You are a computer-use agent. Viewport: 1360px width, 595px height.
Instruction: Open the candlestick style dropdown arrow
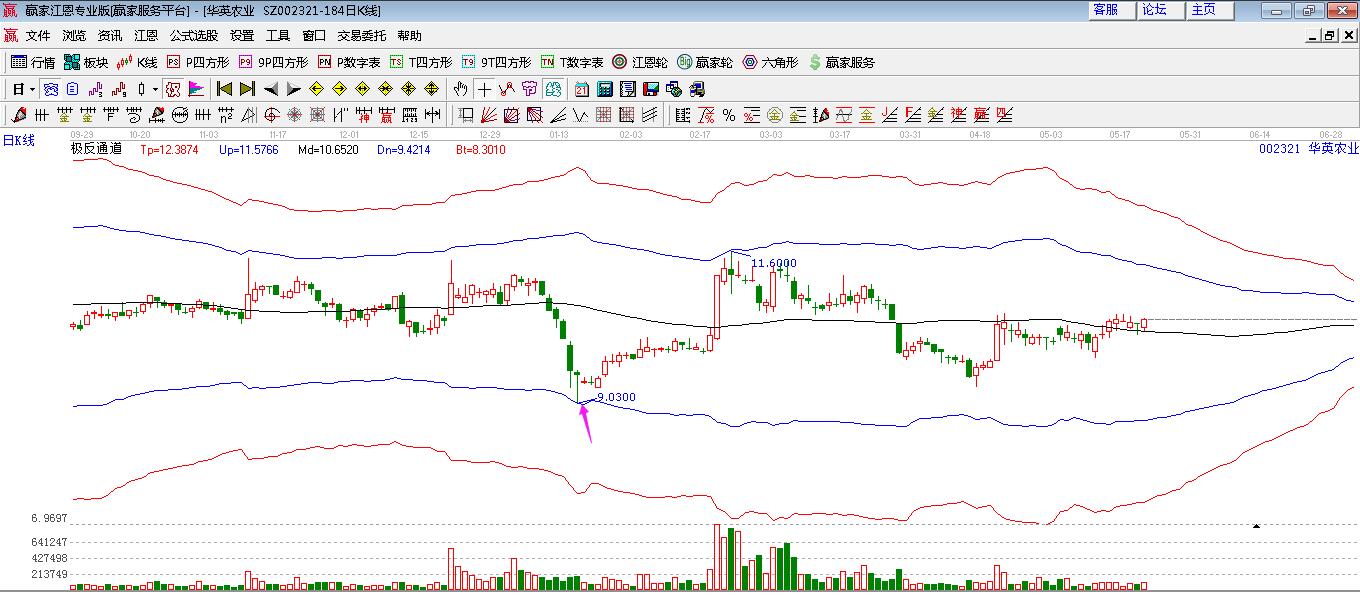(155, 89)
